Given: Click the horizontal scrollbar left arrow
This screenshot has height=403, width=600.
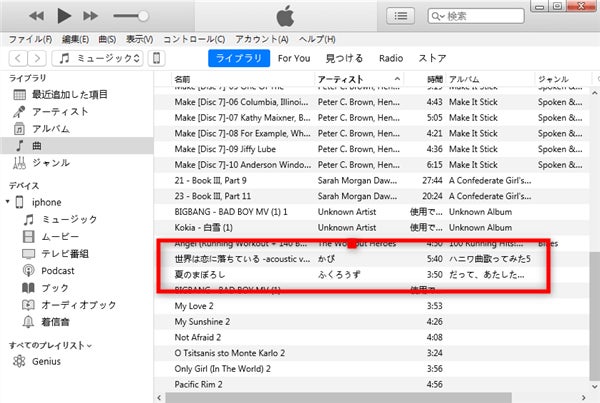Looking at the screenshot, I should click(x=160, y=398).
